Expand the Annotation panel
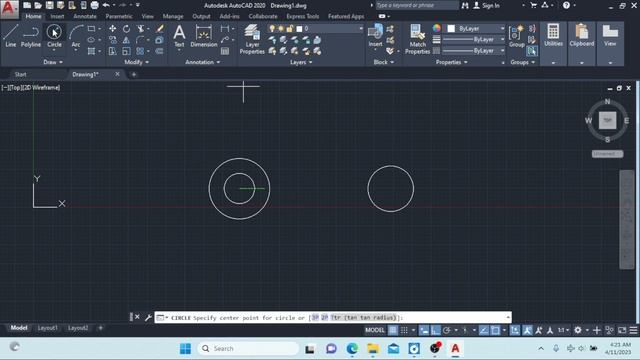Screen dimensions: 640x360 tap(203, 62)
